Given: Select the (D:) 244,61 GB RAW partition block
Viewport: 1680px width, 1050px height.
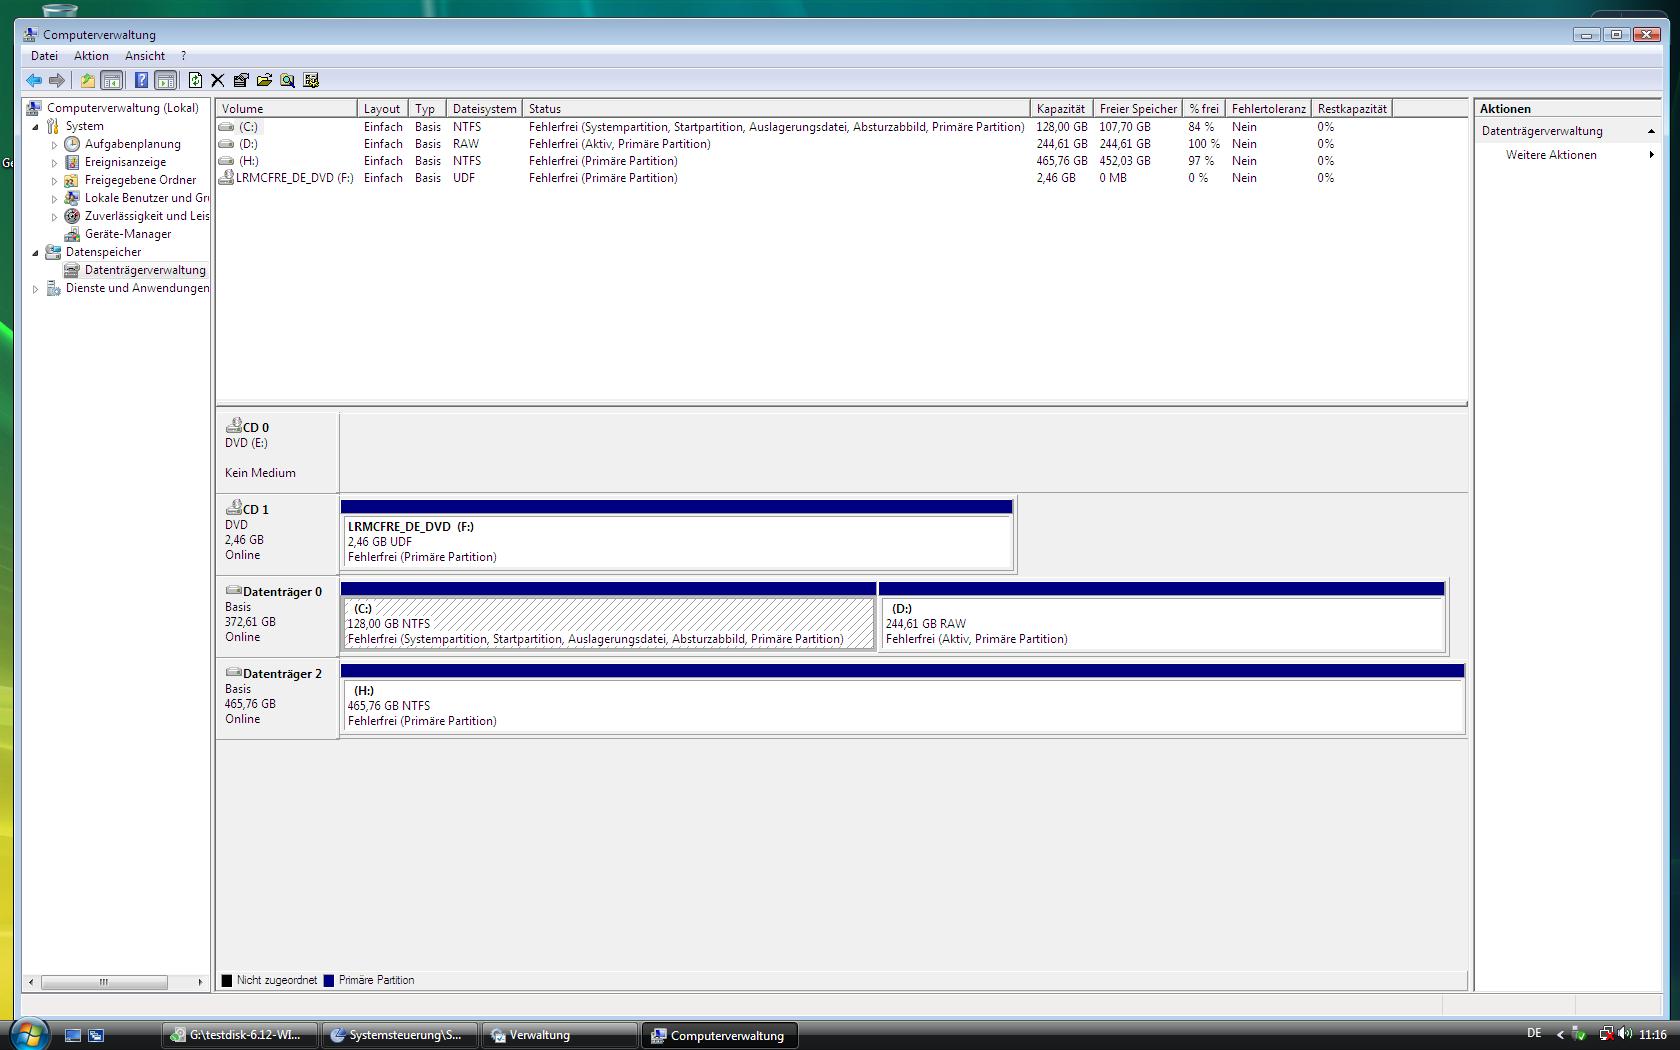Looking at the screenshot, I should click(x=1161, y=617).
